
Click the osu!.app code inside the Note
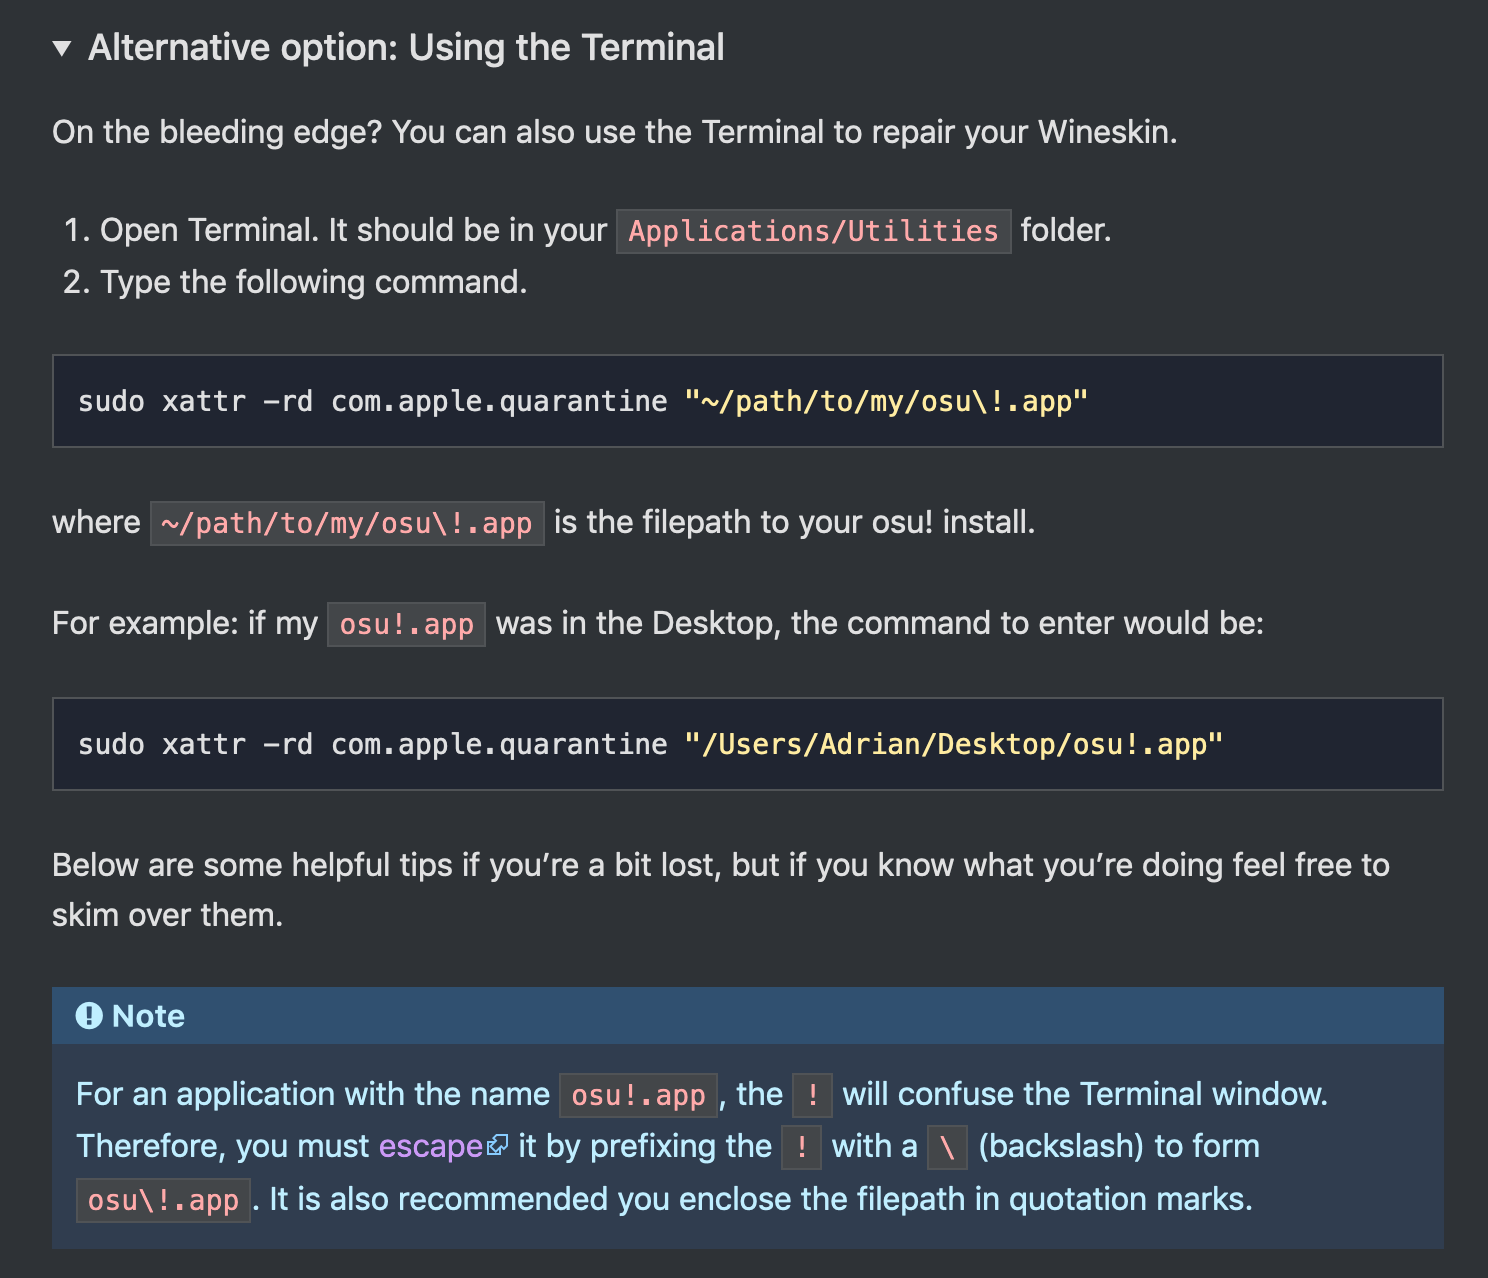pos(638,1095)
